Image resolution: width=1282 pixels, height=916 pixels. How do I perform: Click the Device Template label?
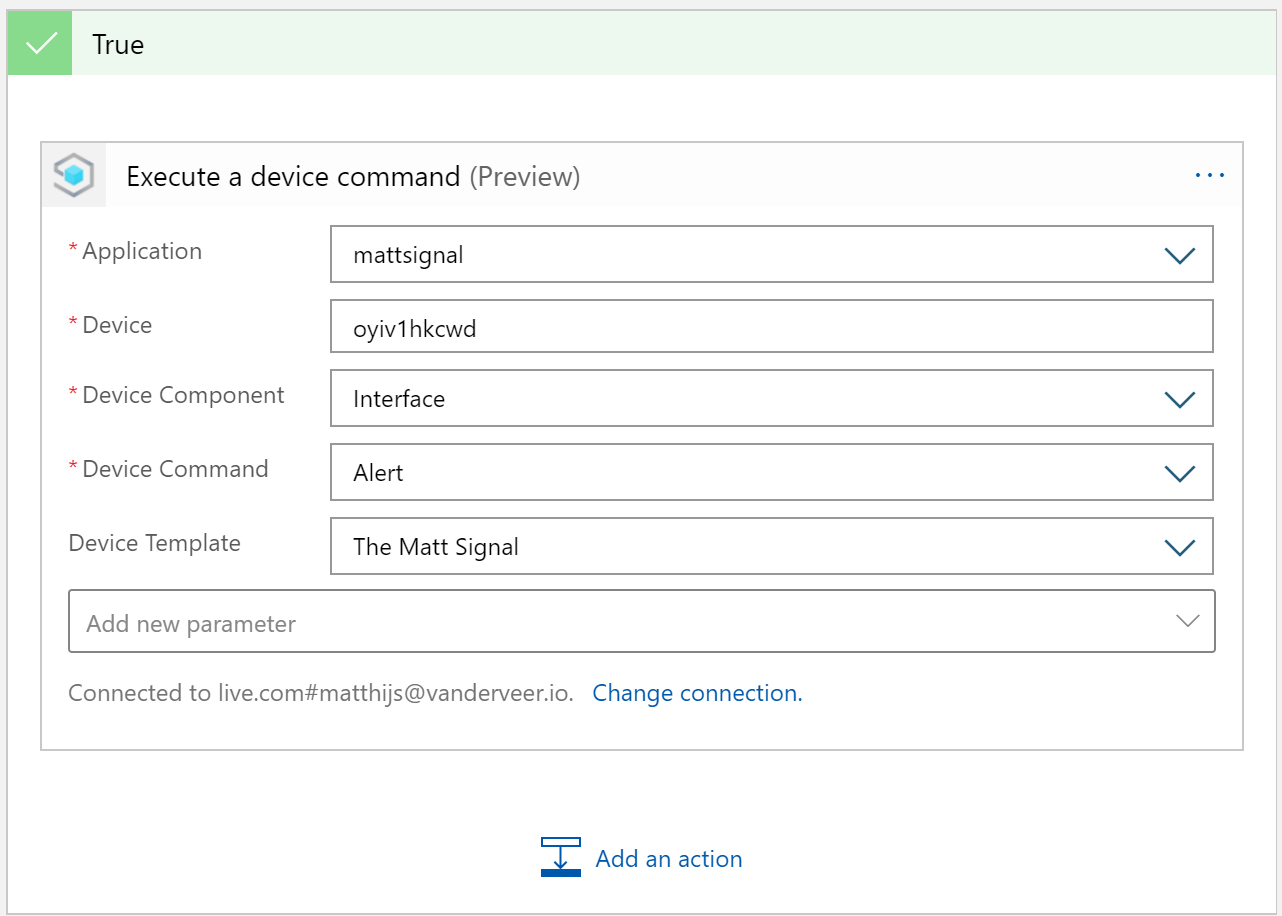154,543
